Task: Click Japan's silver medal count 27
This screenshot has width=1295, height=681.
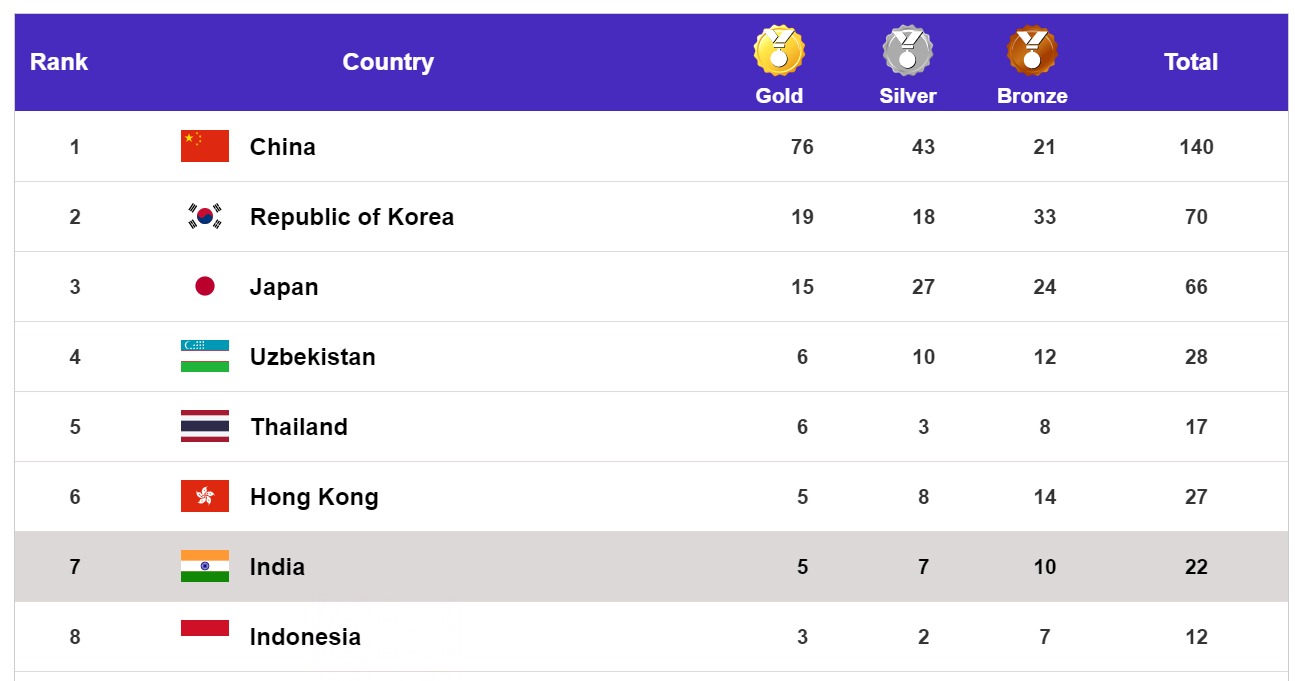Action: 923,287
